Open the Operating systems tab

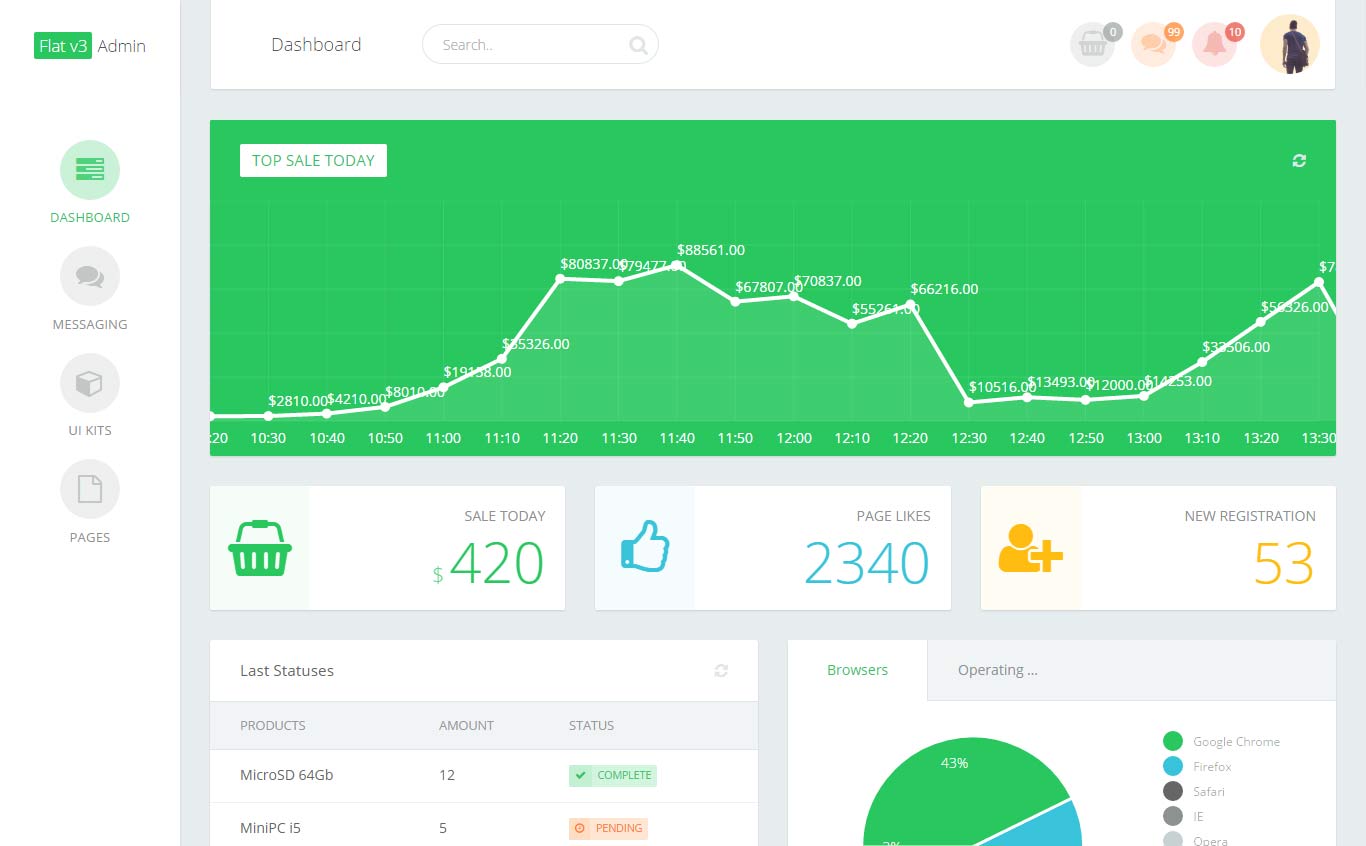pyautogui.click(x=997, y=670)
